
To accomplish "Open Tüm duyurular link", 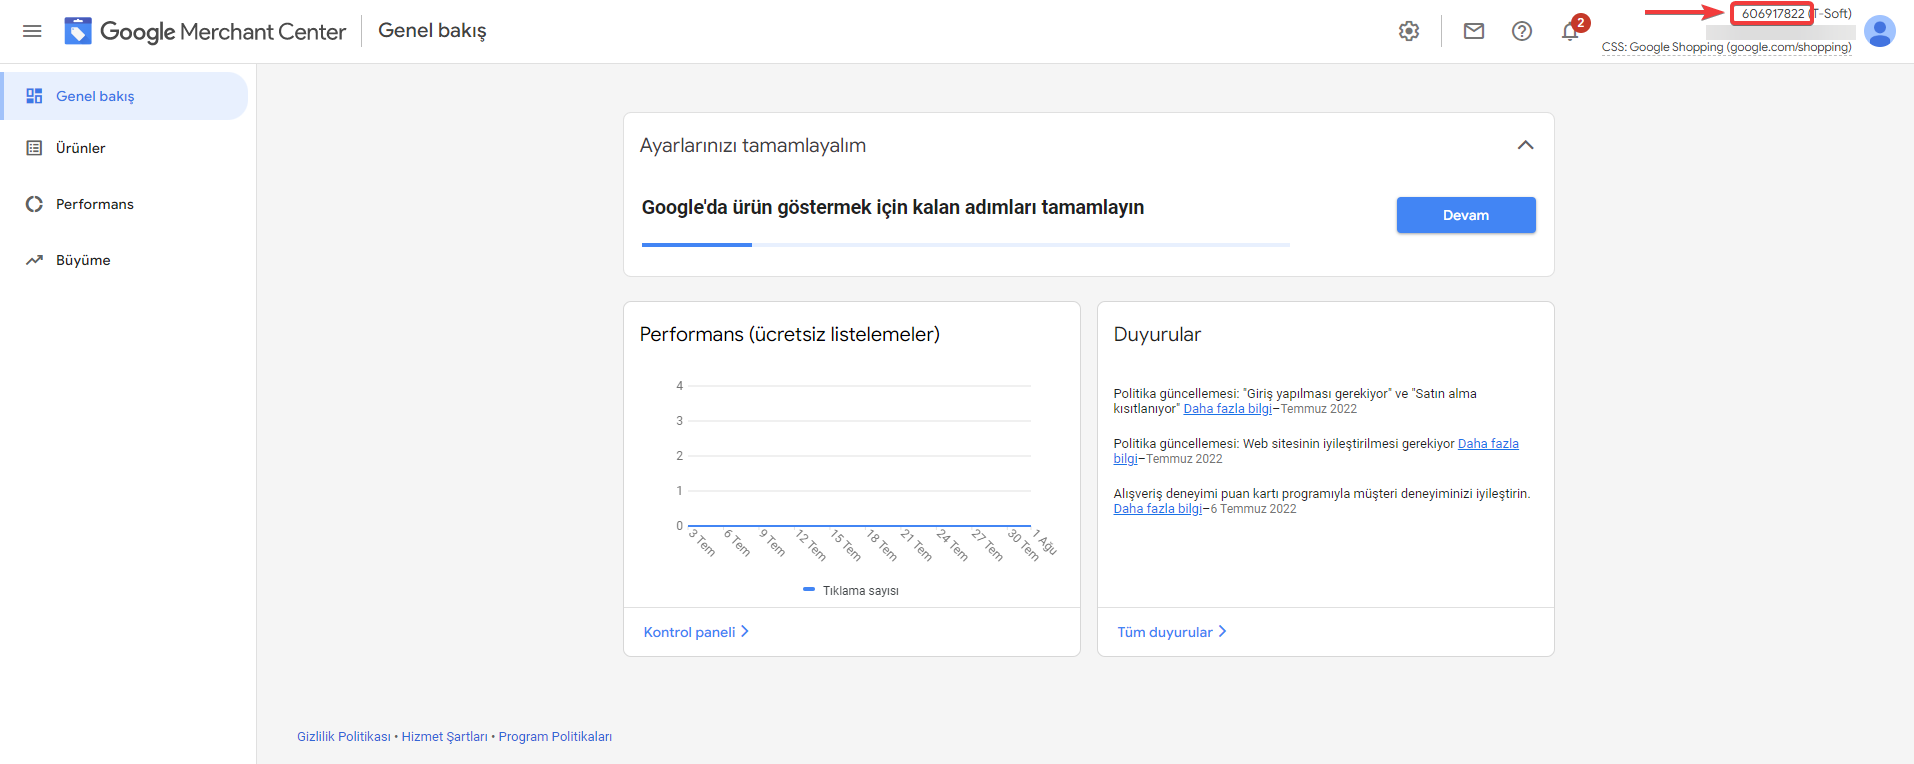I will click(1172, 632).
